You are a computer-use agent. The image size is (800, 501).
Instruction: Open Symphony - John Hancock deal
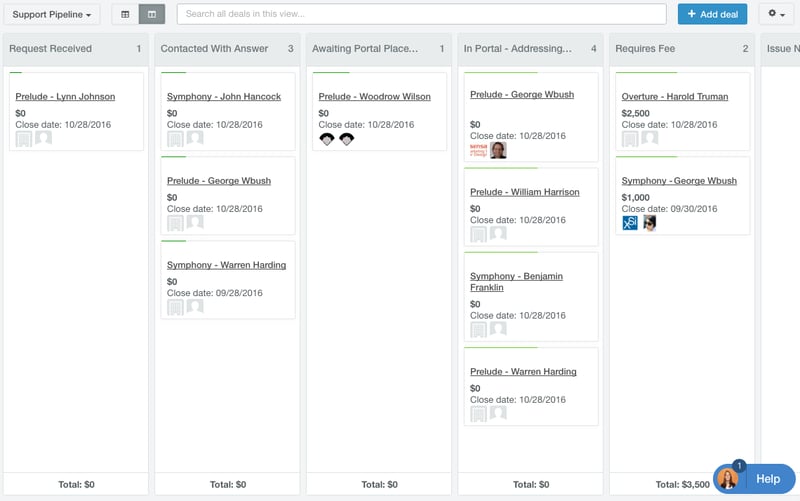pos(224,97)
